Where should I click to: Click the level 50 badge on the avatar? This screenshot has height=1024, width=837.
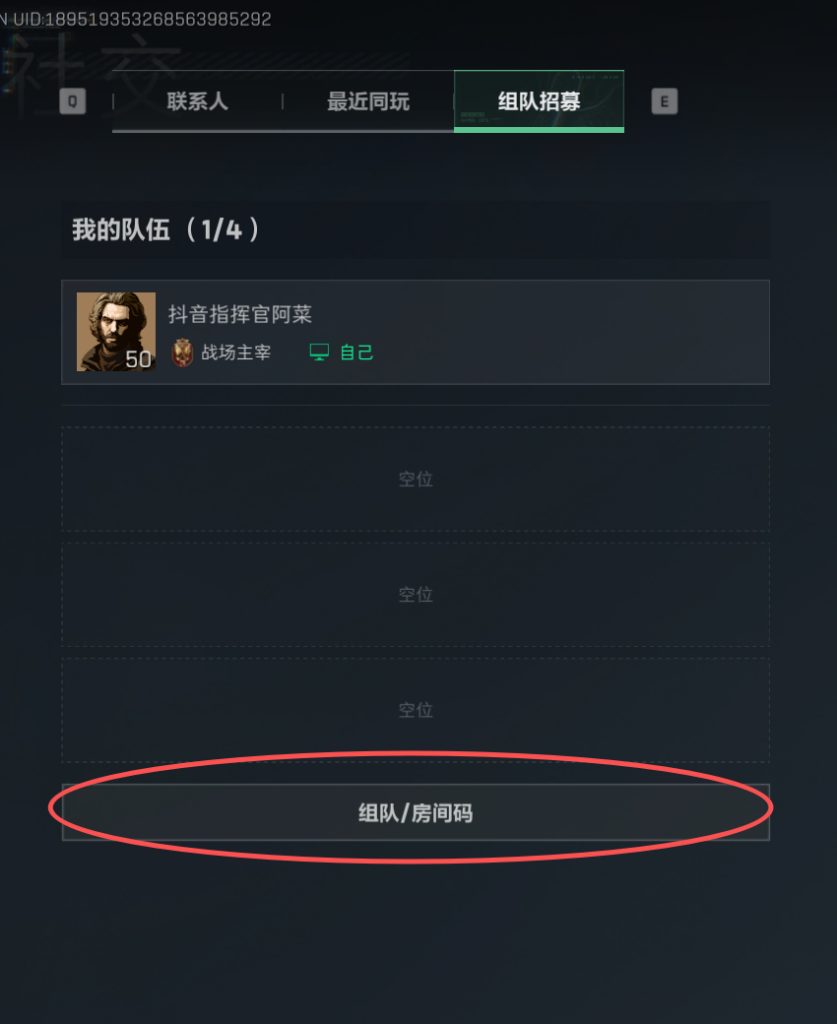point(138,359)
